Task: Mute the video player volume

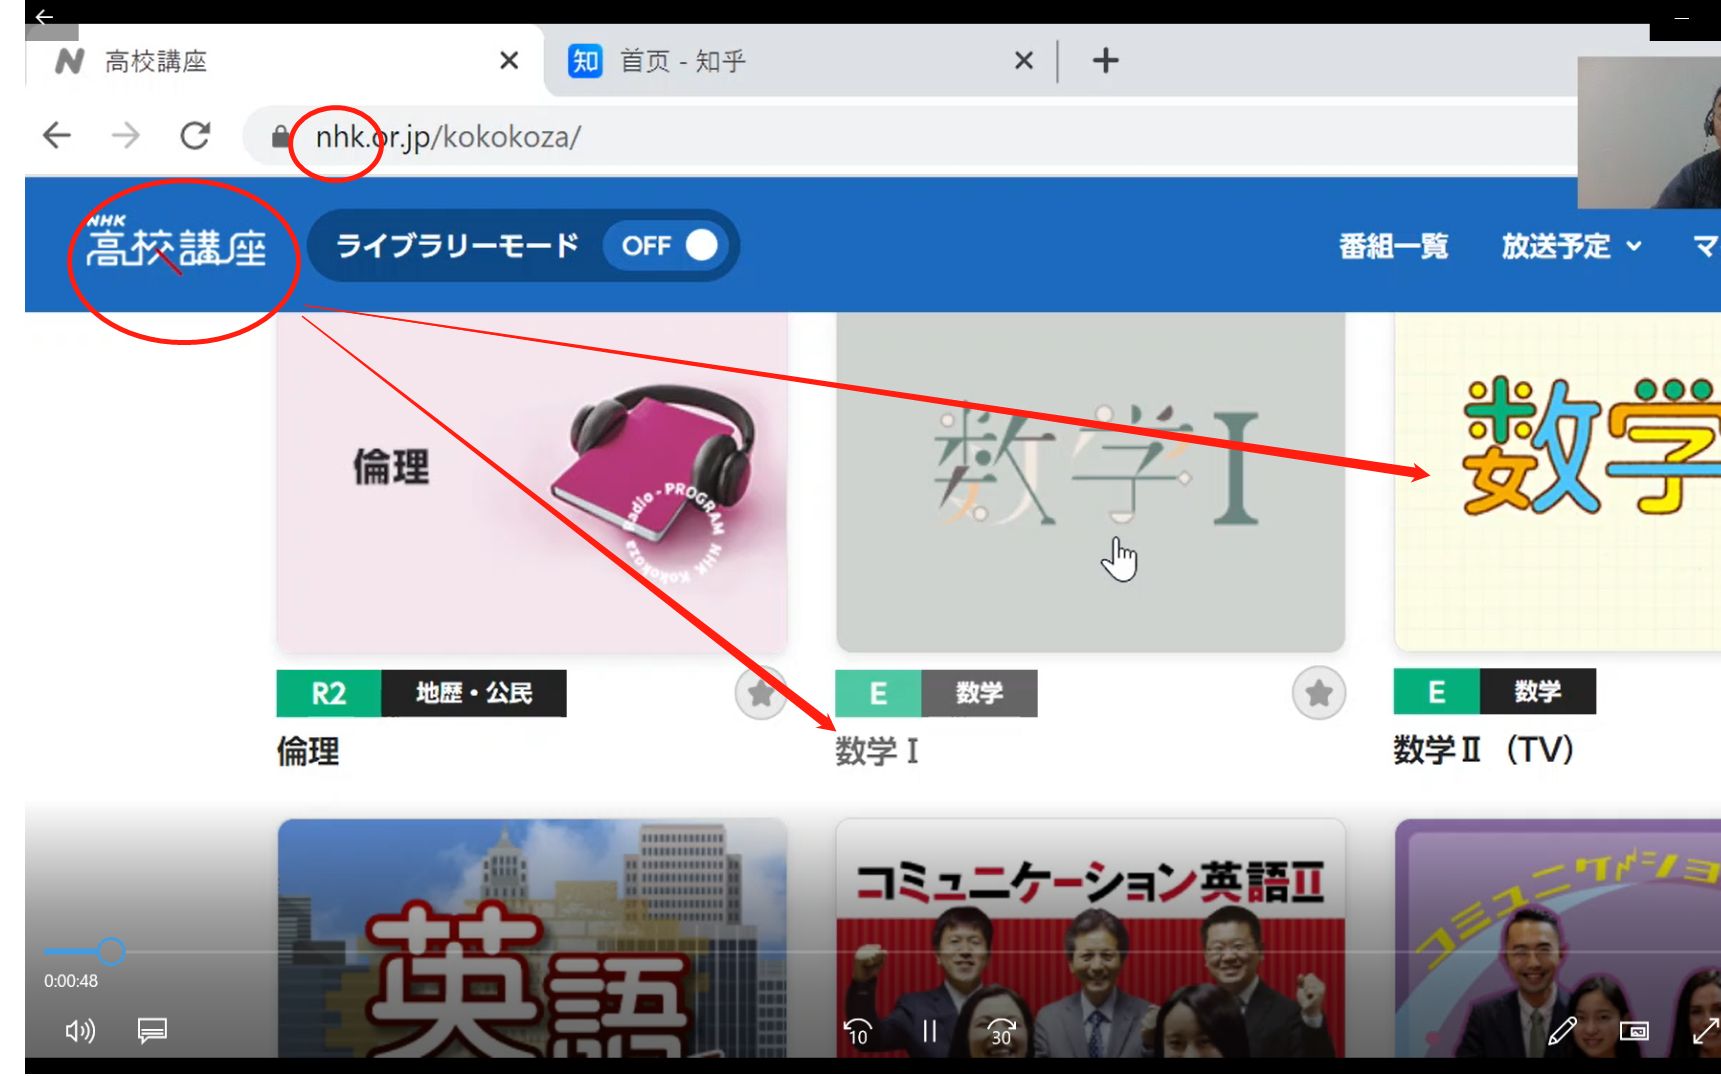Action: pos(79,1031)
